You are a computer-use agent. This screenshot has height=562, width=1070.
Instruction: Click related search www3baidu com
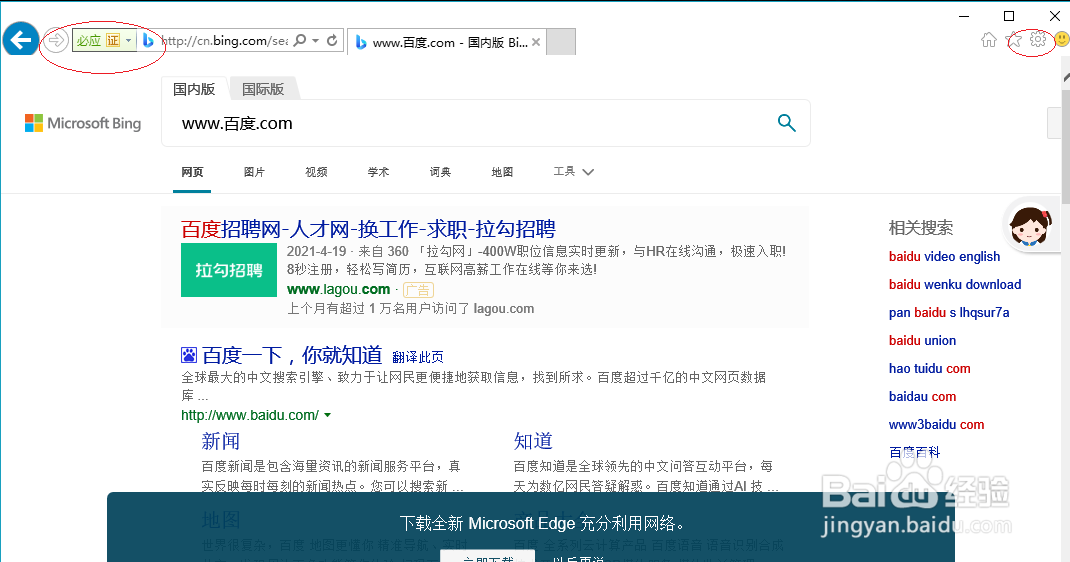(936, 425)
